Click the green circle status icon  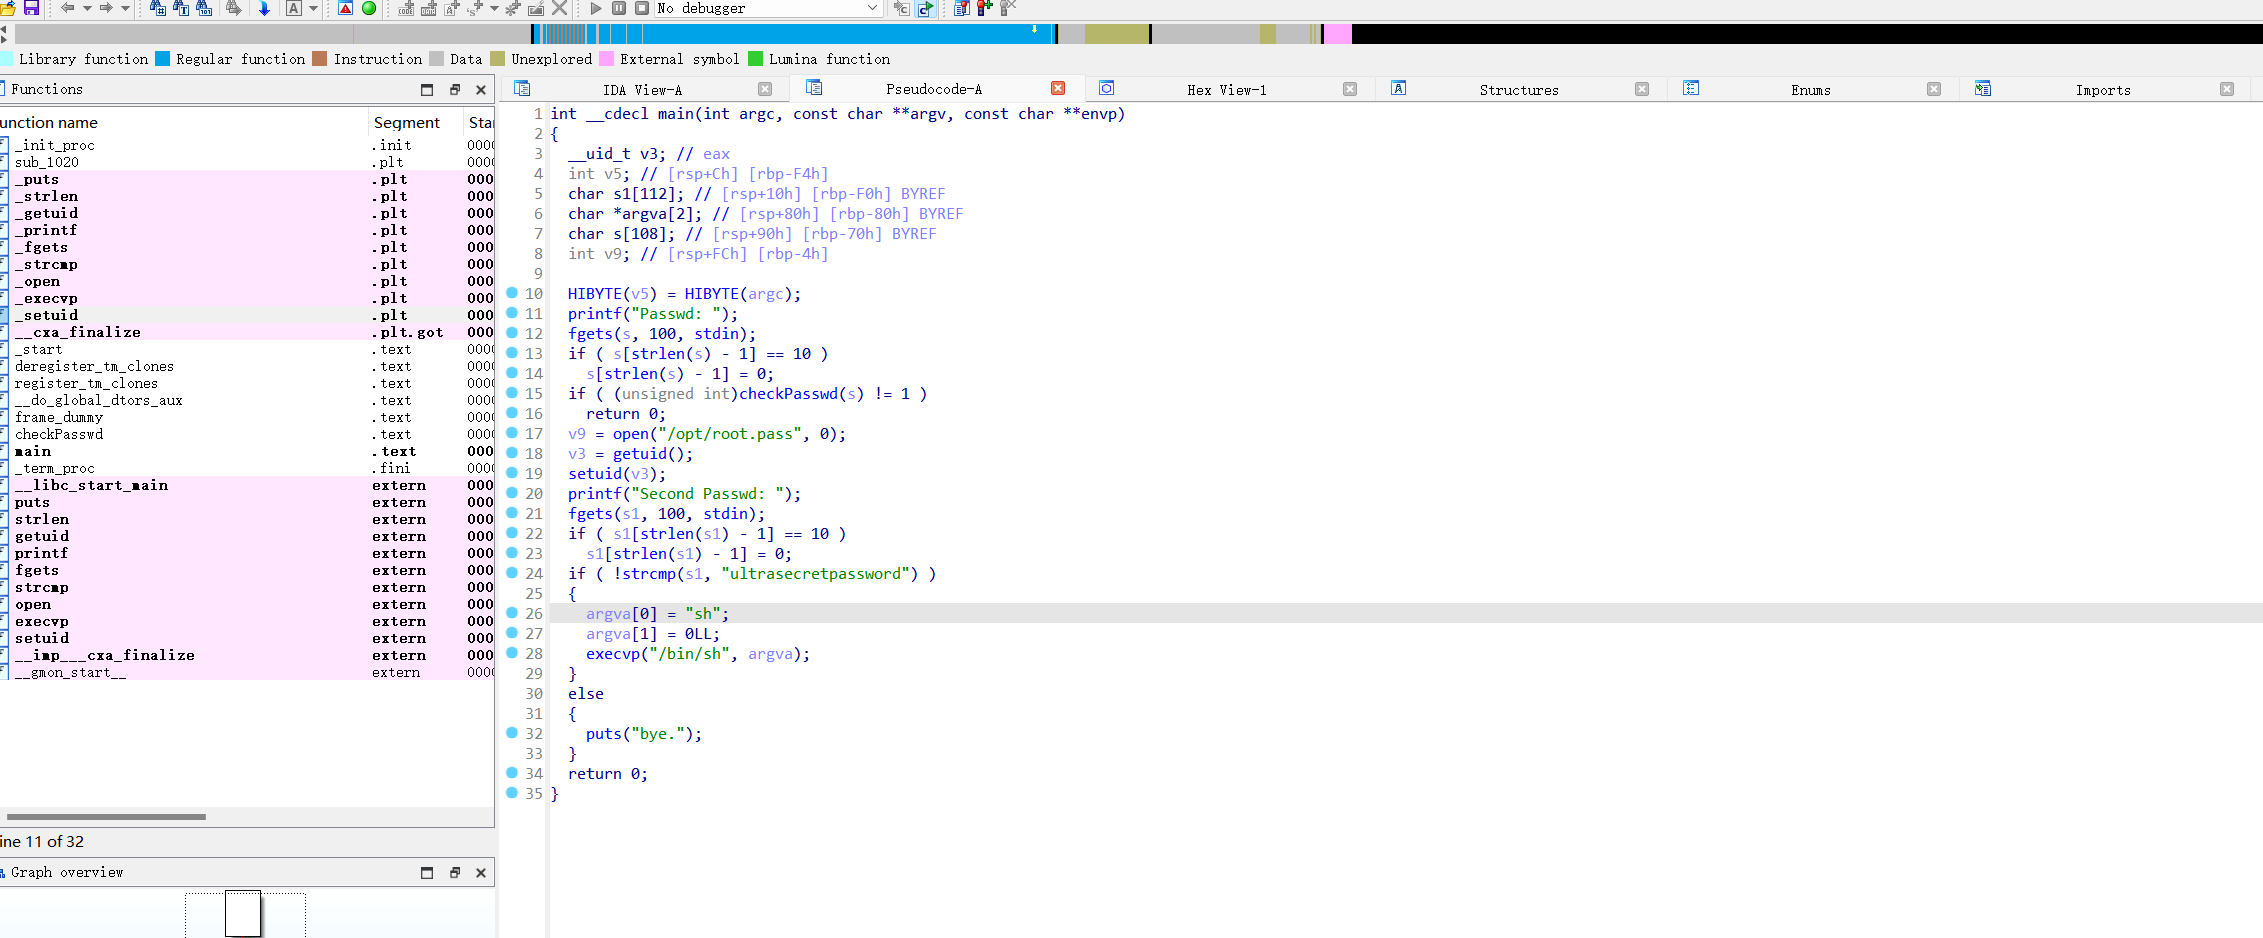coord(369,8)
